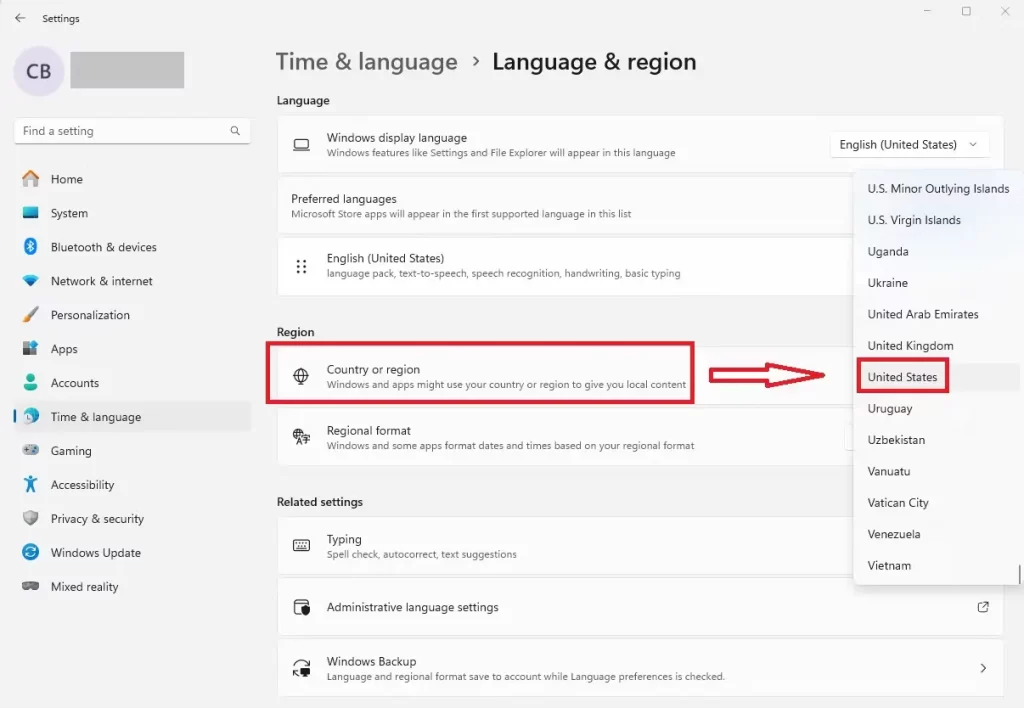
Task: Choose Ukraine from the country dropdown
Action: point(888,283)
